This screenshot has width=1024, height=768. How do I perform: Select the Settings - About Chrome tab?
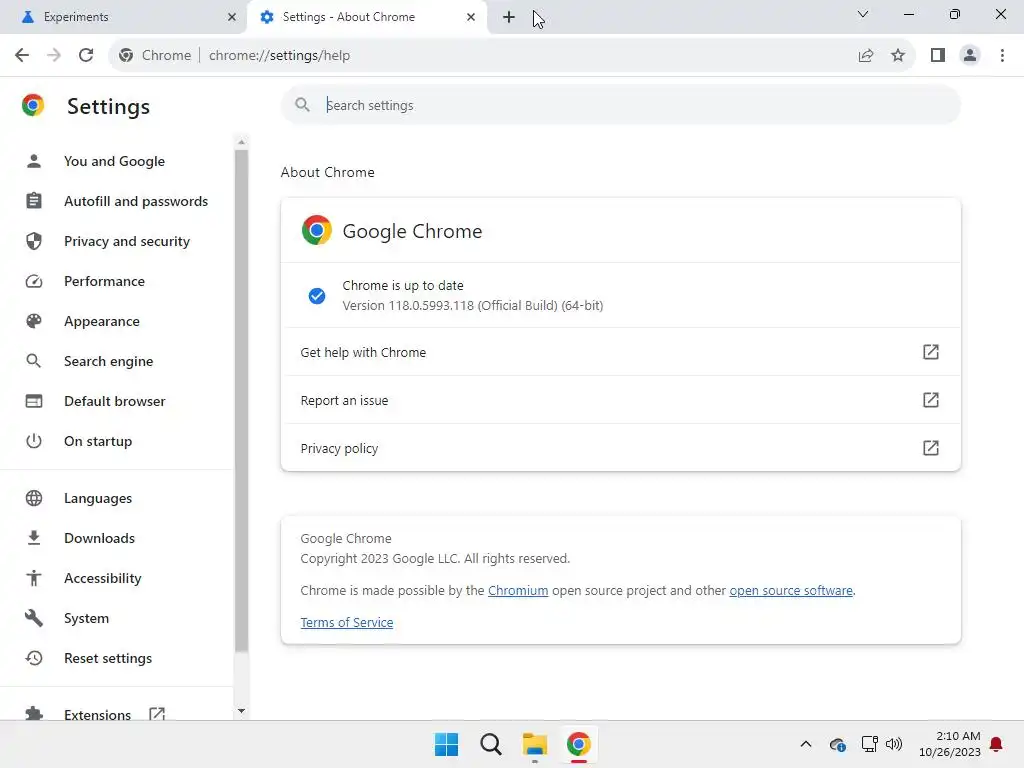(366, 17)
